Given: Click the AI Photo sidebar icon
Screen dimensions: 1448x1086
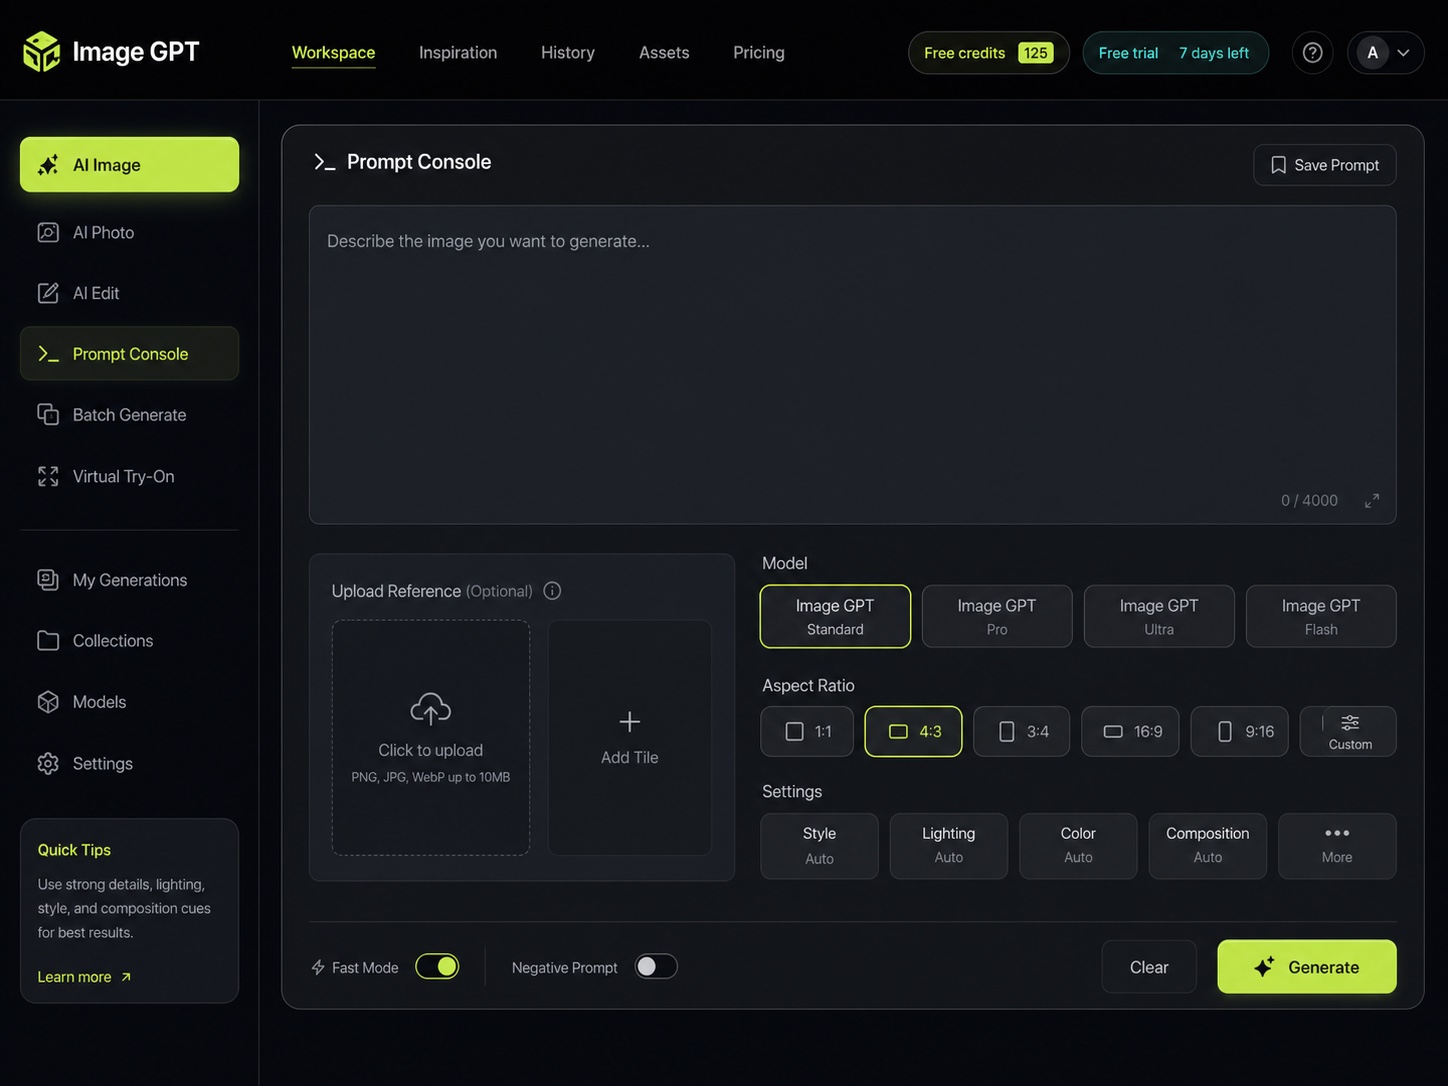Looking at the screenshot, I should pos(48,232).
